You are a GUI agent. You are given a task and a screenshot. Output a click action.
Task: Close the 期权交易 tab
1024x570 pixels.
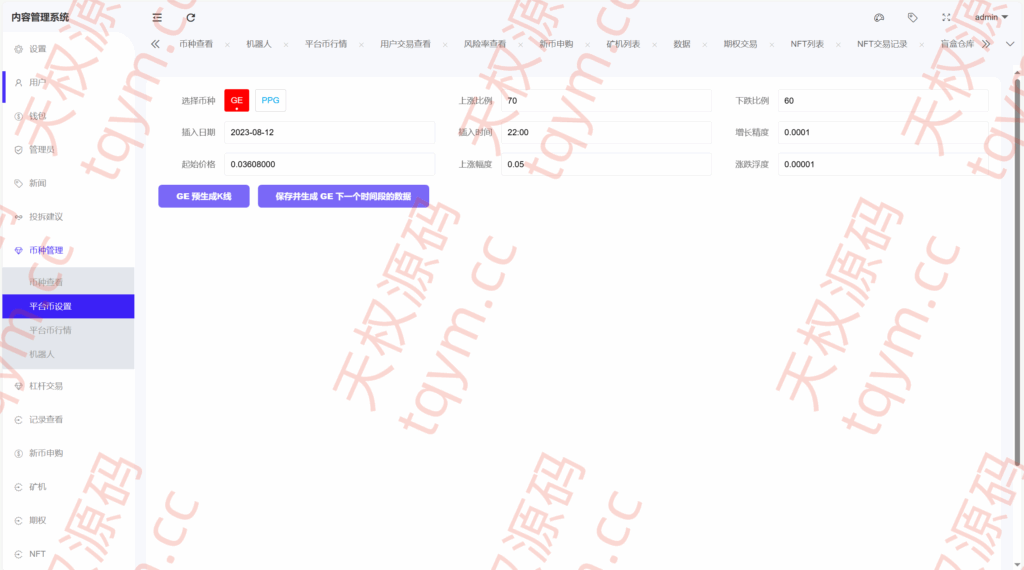point(771,45)
